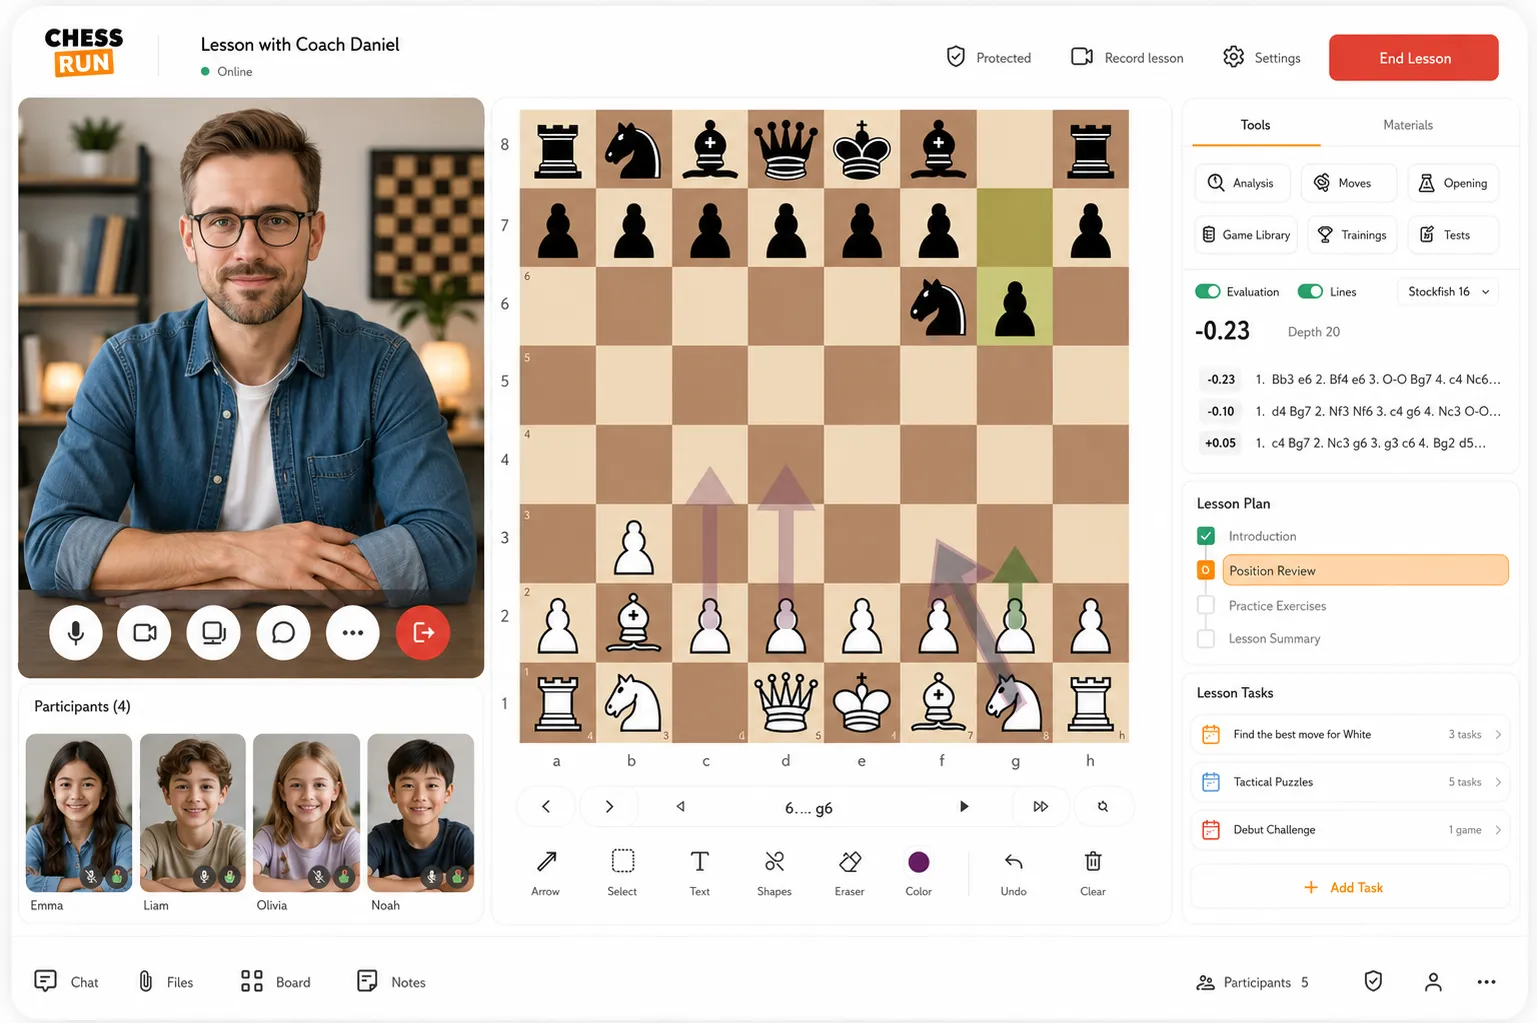
Task: Open the user profile icon in bottom bar
Action: click(1433, 982)
